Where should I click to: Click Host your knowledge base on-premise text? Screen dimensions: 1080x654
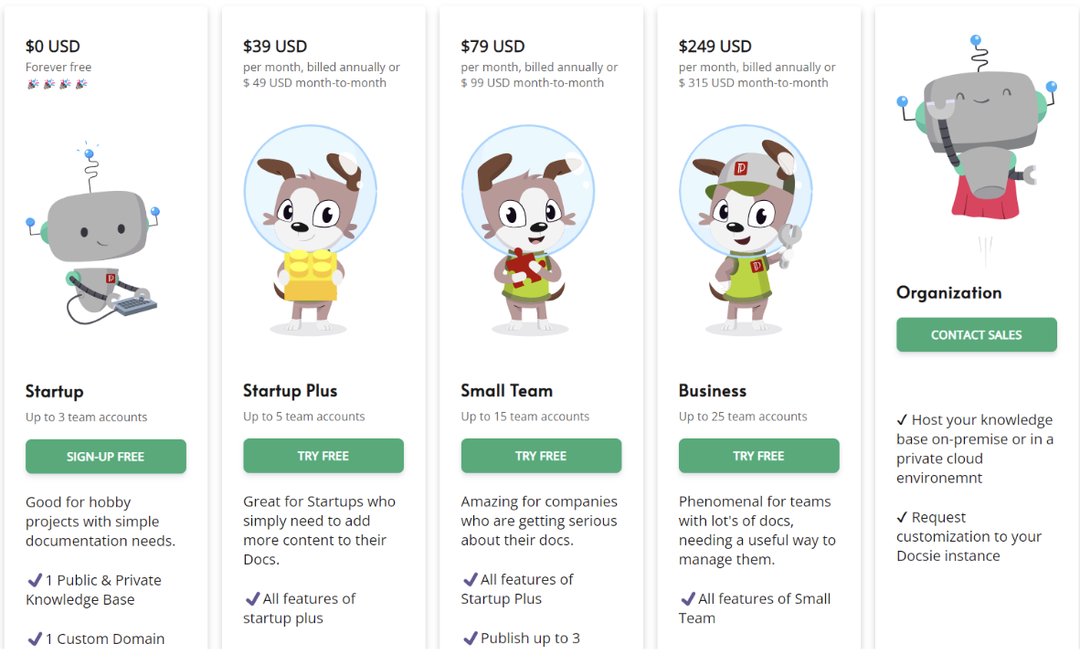point(975,449)
